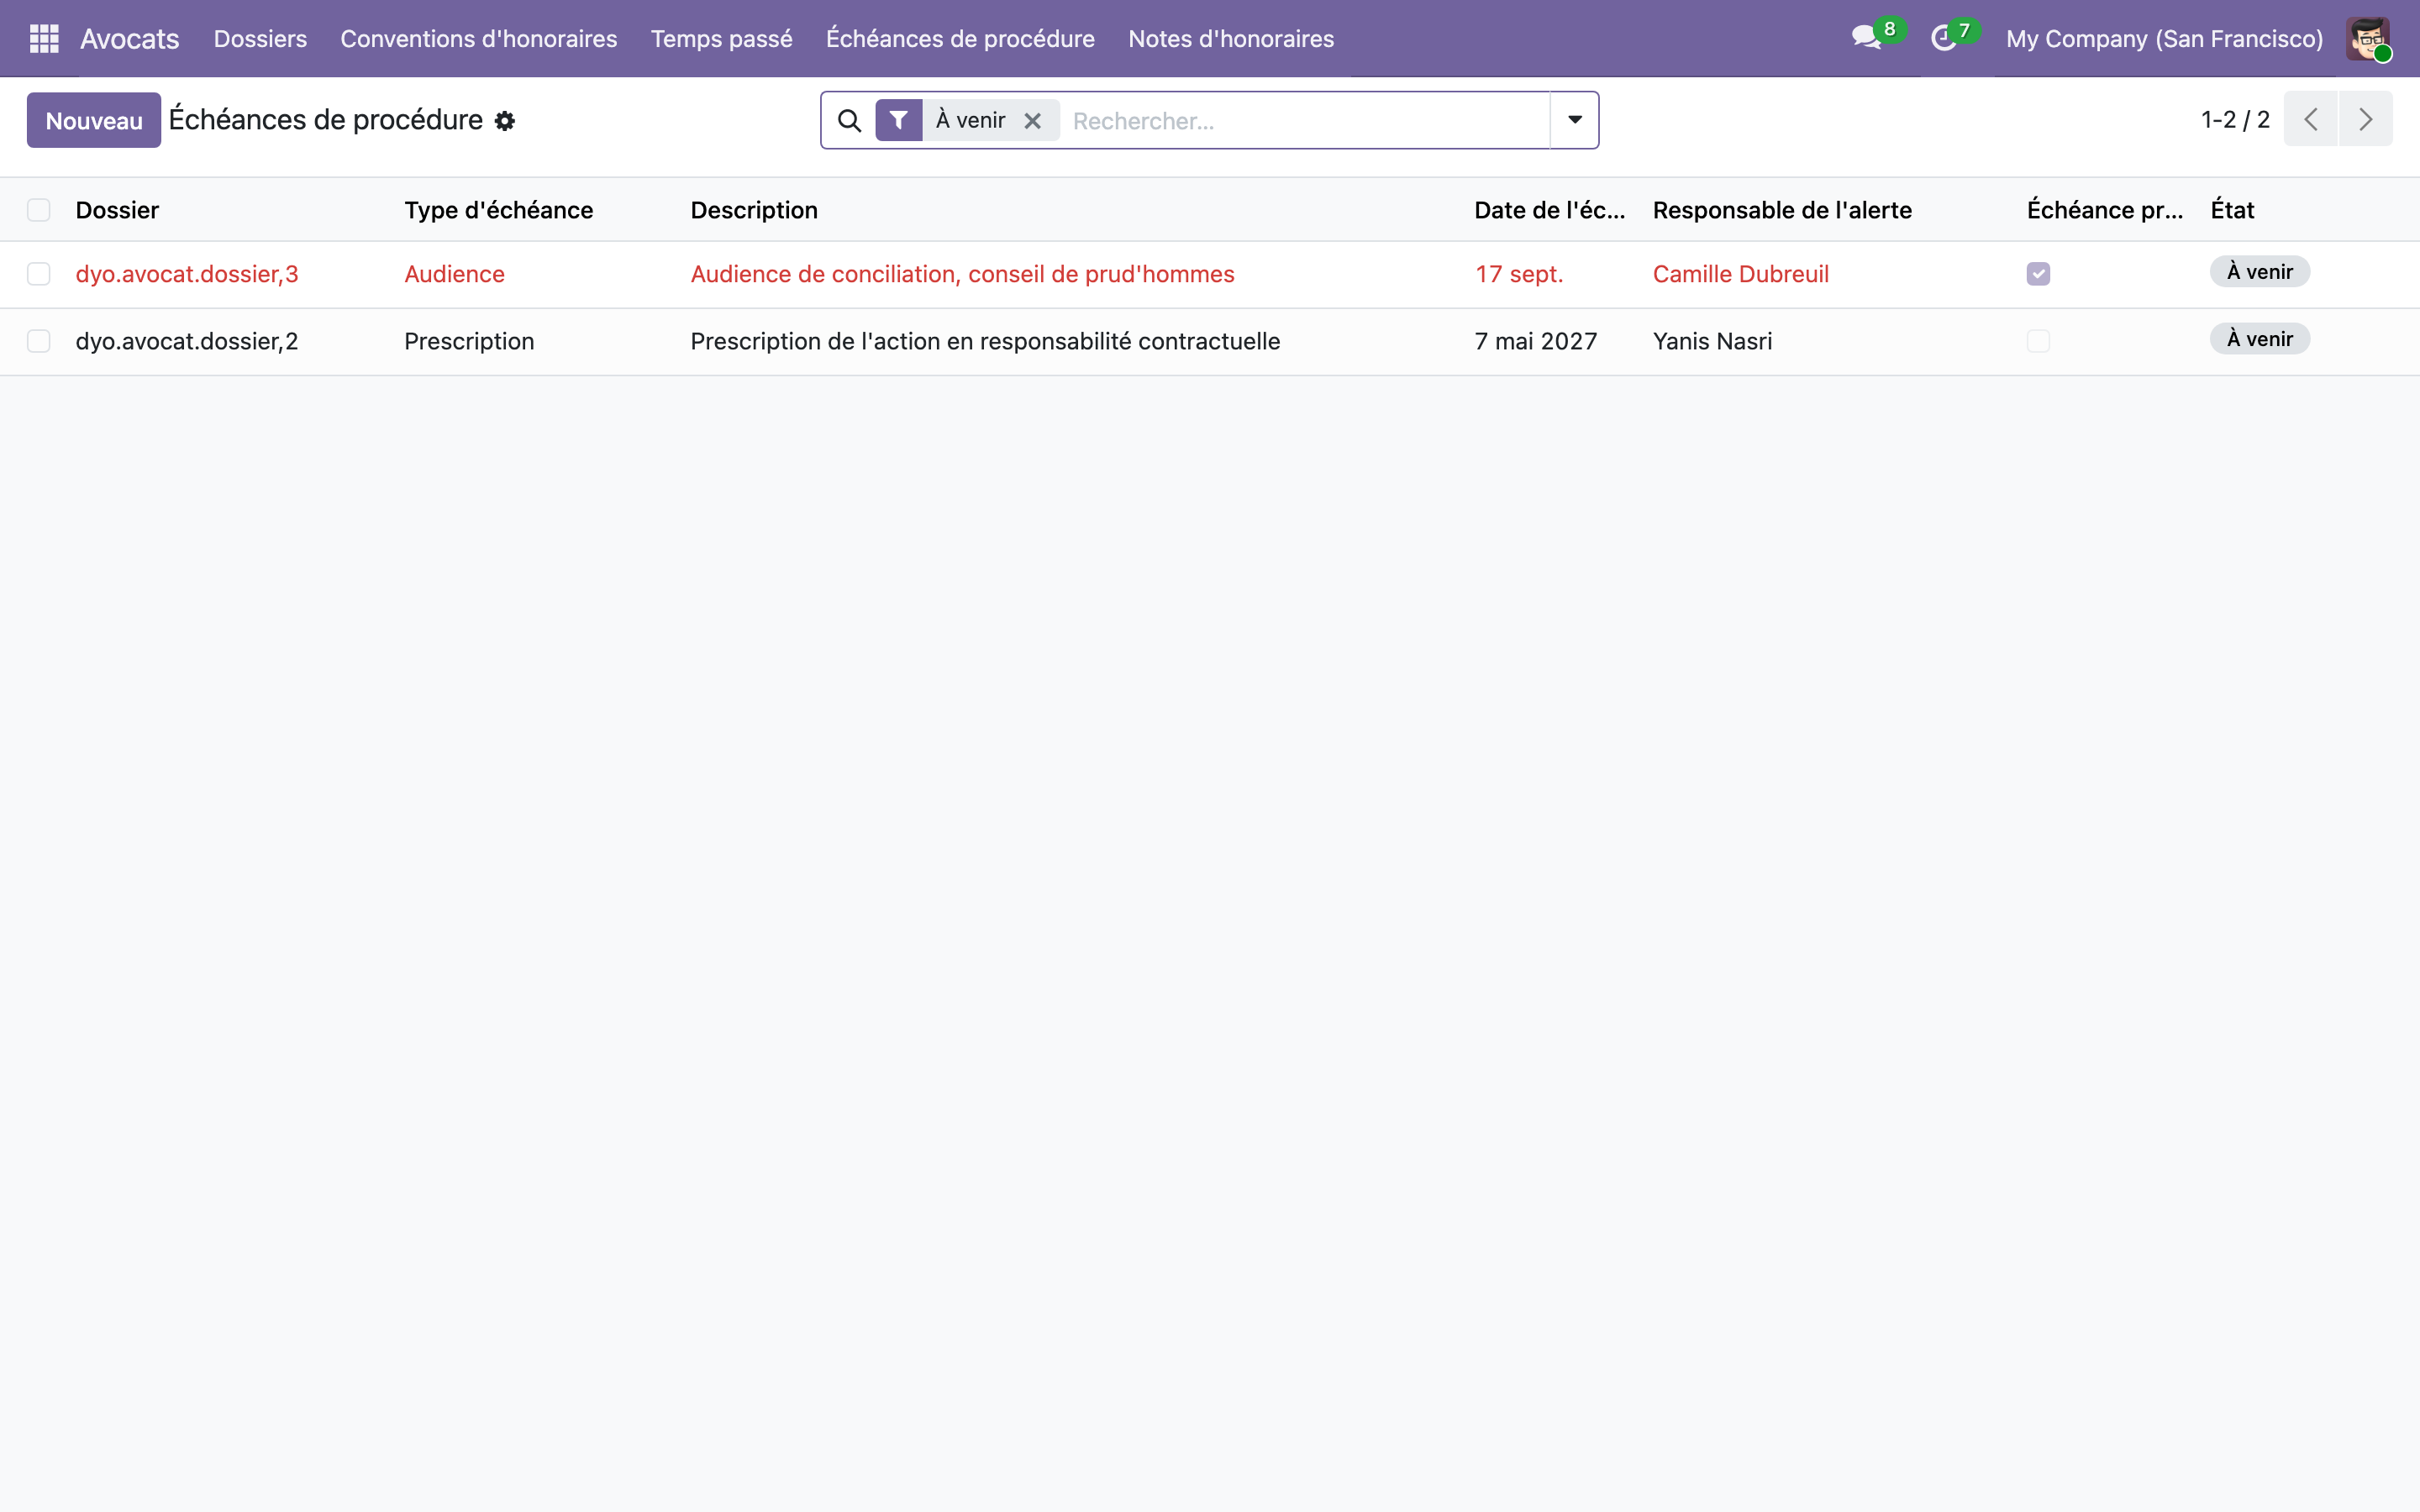This screenshot has width=2420, height=1512.
Task: Click the magnifier search icon
Action: [x=849, y=120]
